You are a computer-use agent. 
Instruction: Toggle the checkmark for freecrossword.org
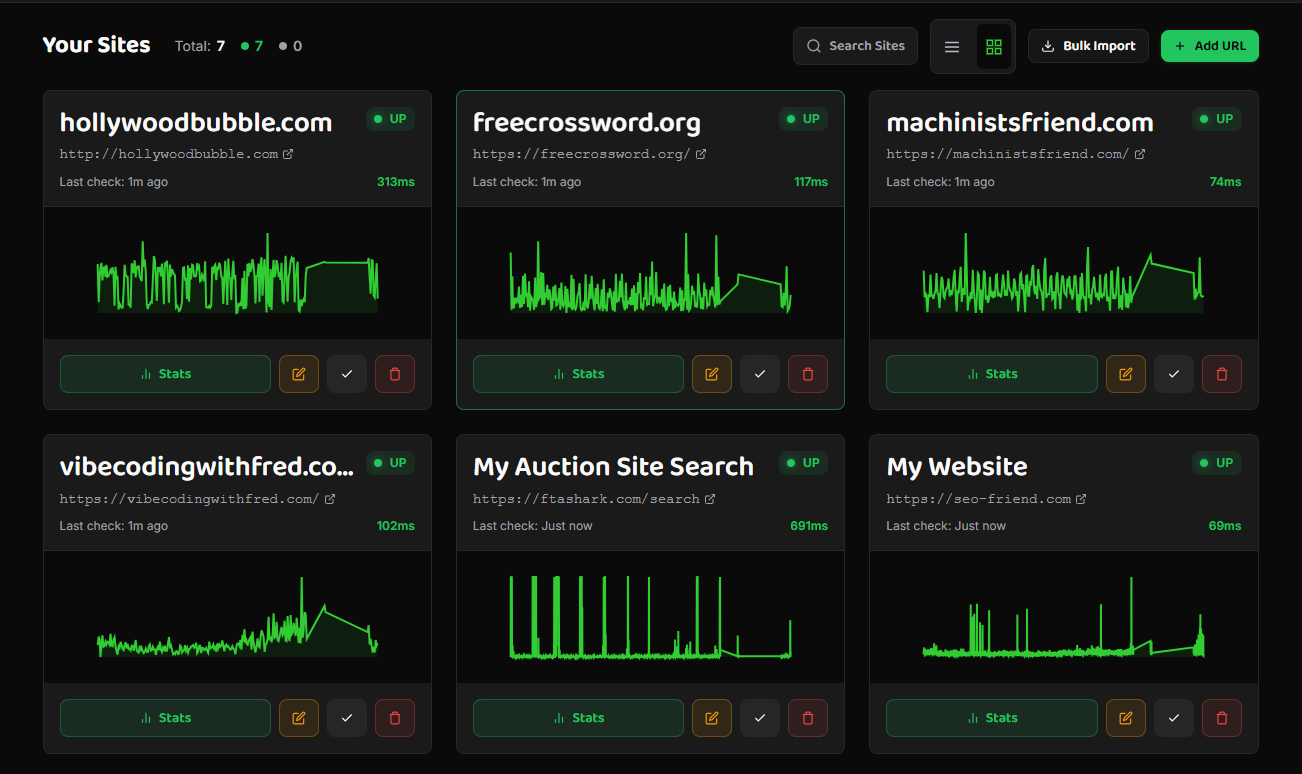click(x=759, y=373)
